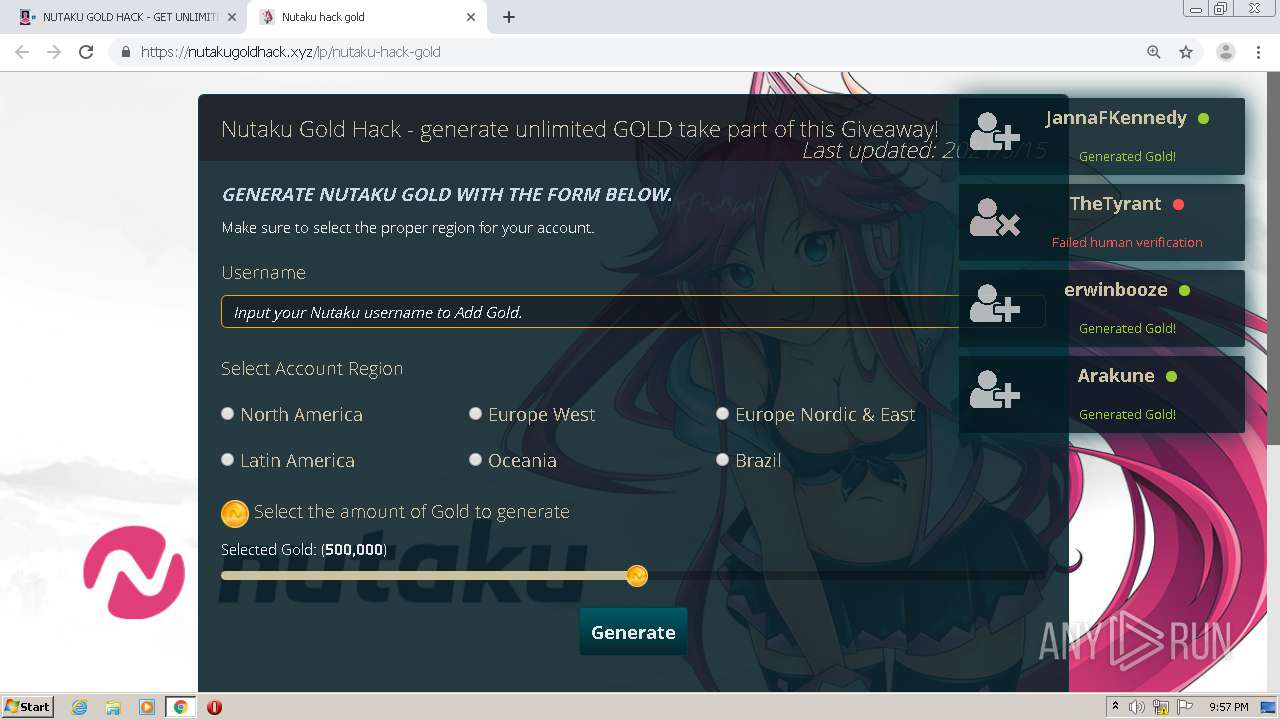This screenshot has height=720, width=1280.
Task: Open the Chrome three-dot menu
Action: coord(1259,52)
